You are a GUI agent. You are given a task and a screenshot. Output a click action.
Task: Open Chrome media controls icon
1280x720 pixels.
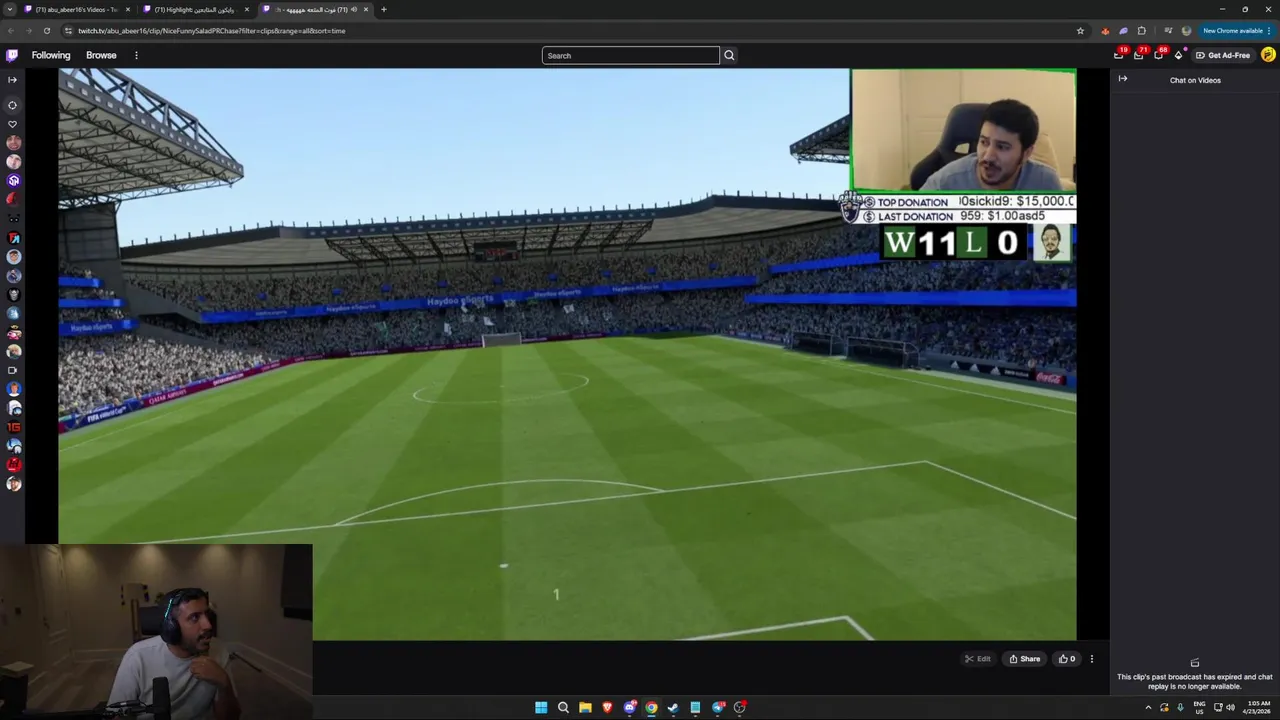1168,31
